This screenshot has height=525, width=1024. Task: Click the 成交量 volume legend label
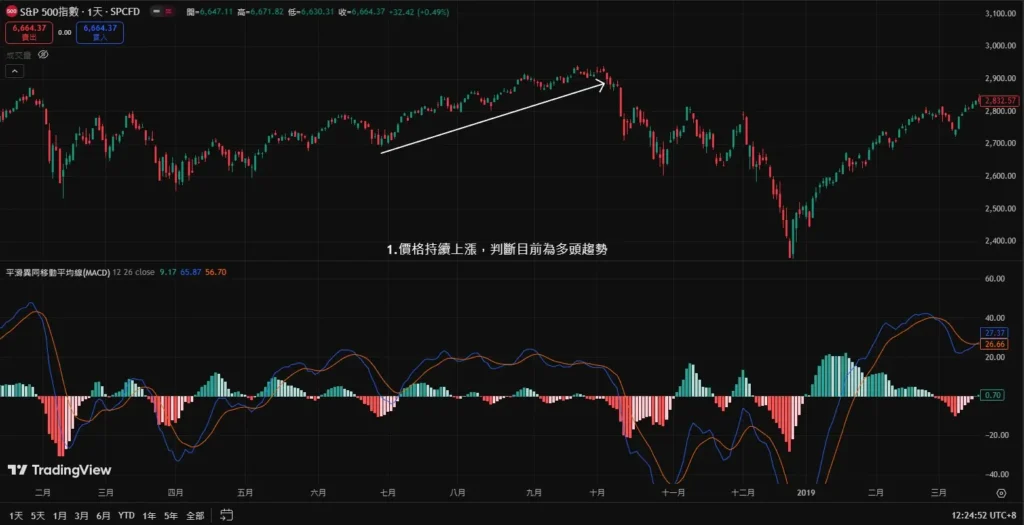coord(18,55)
